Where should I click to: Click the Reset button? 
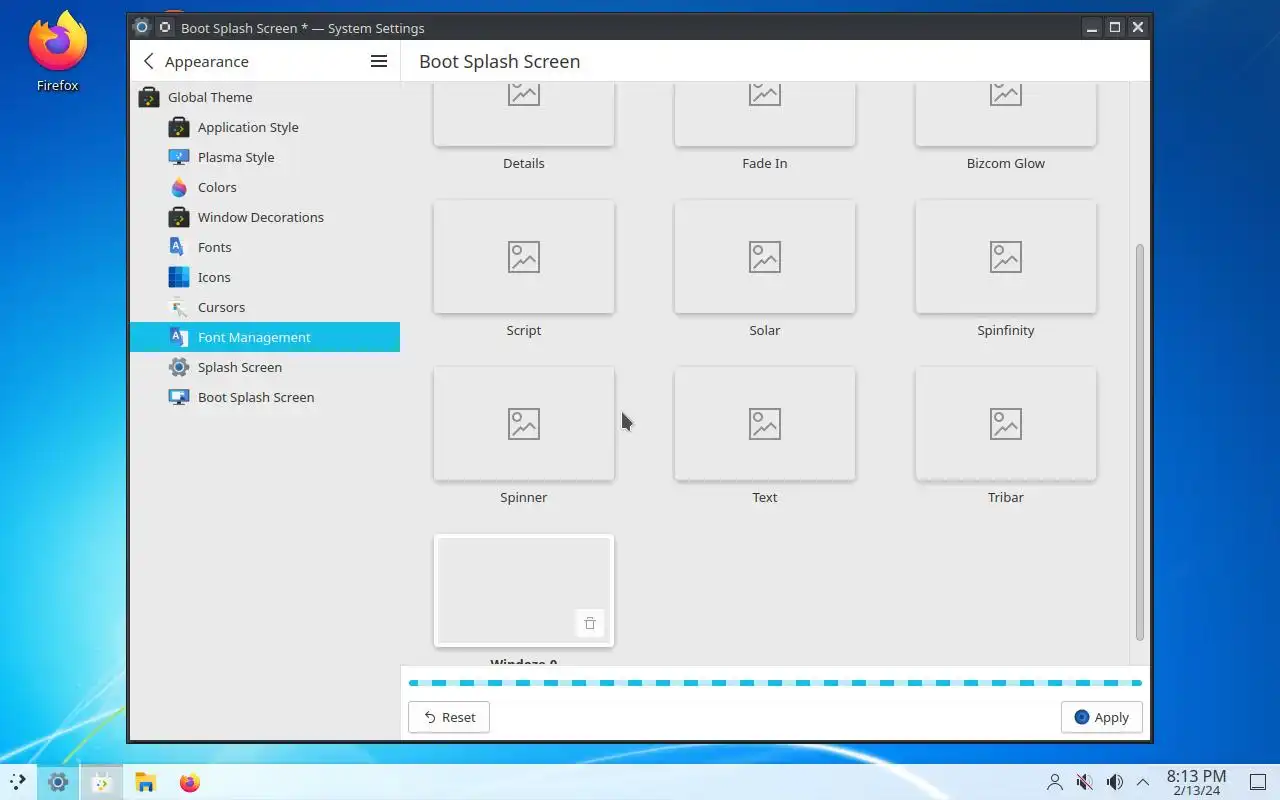pyautogui.click(x=449, y=717)
